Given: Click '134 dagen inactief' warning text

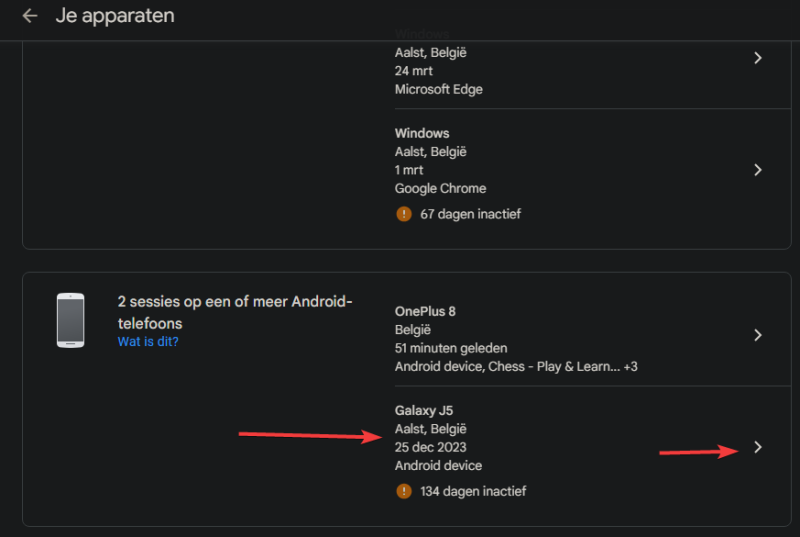Looking at the screenshot, I should pyautogui.click(x=473, y=491).
